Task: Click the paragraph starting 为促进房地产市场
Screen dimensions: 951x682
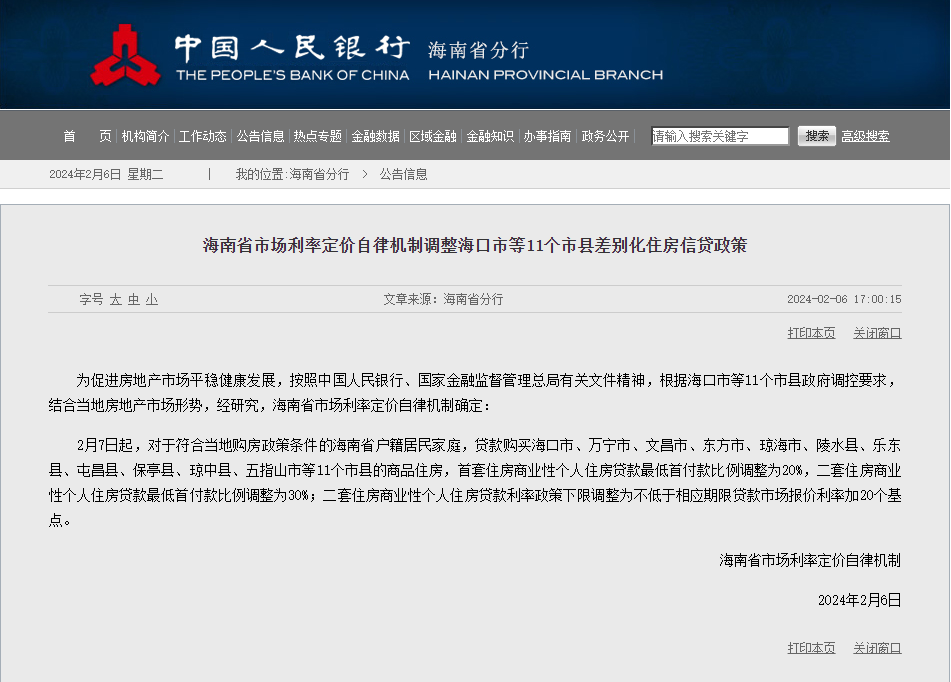Action: point(475,393)
